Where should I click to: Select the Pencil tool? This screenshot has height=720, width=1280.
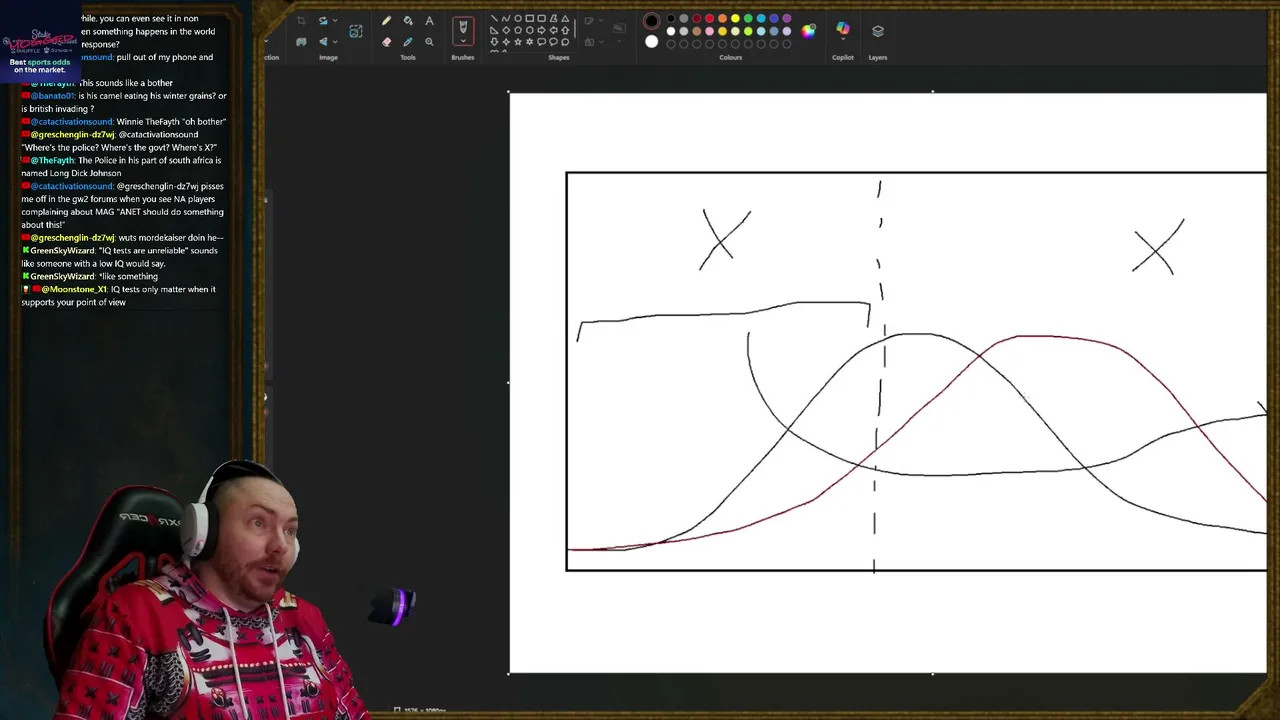pos(386,21)
